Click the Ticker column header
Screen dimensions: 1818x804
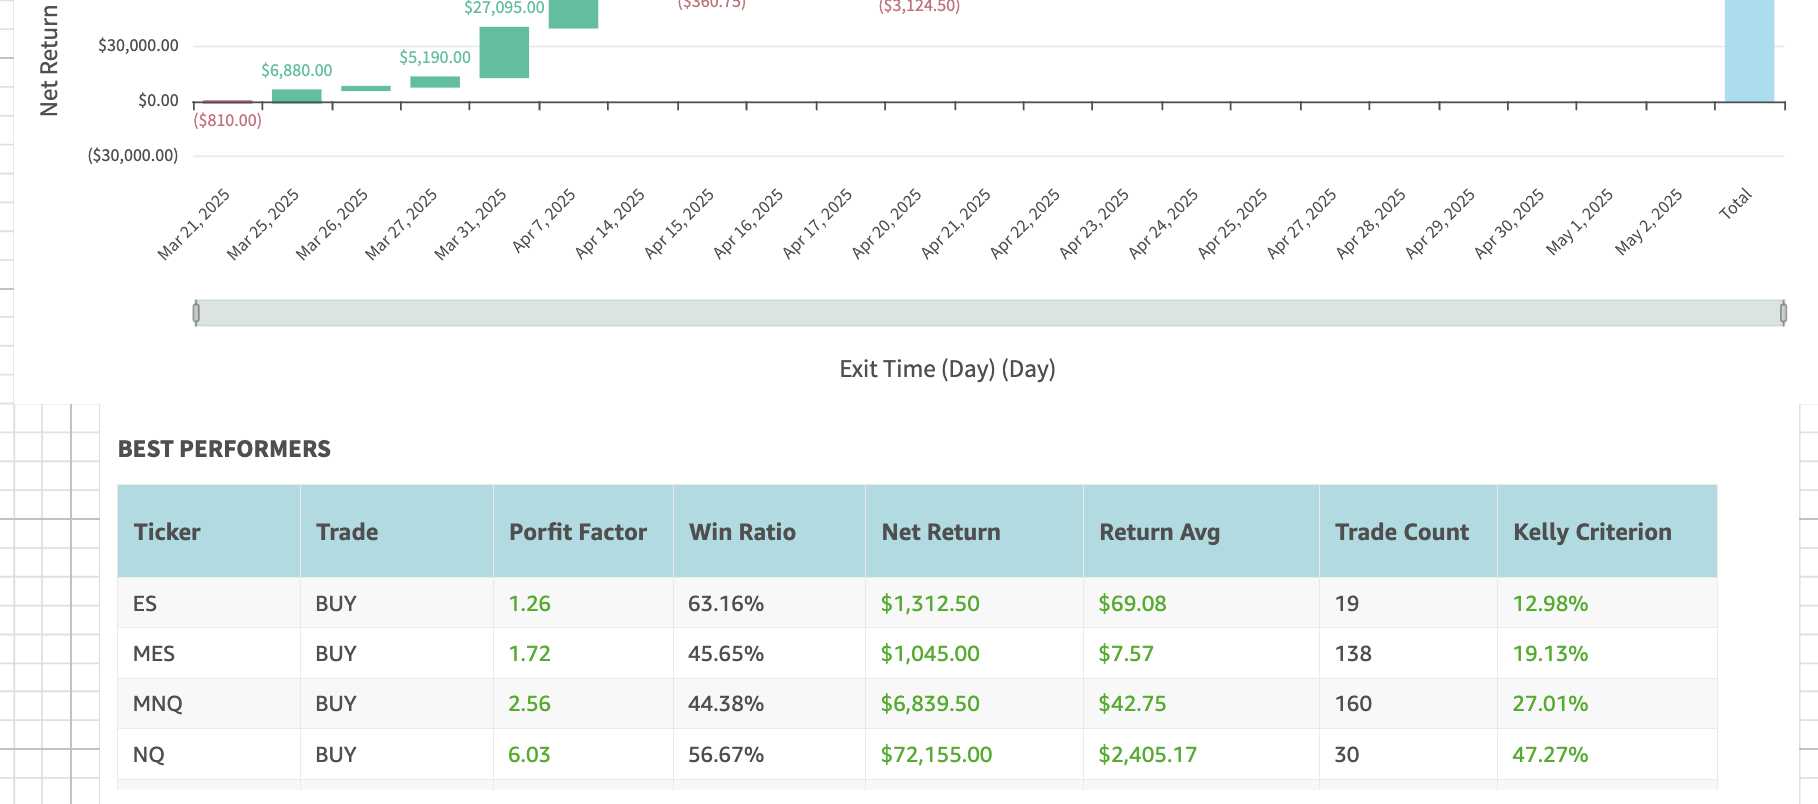pyautogui.click(x=167, y=532)
